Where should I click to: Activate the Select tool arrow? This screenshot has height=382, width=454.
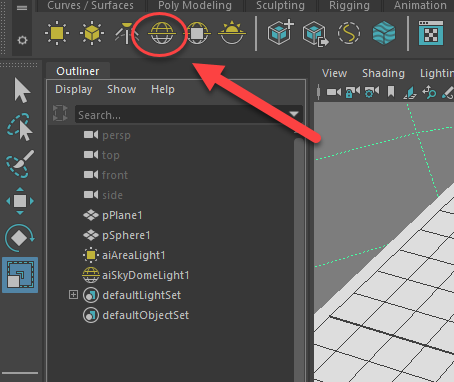click(x=22, y=90)
